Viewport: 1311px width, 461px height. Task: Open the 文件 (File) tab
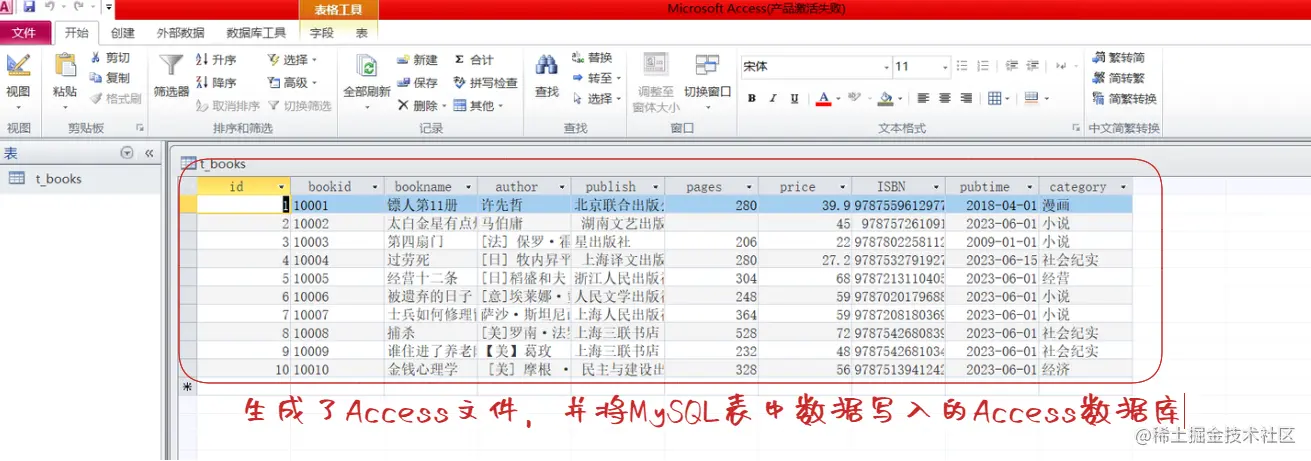(x=24, y=32)
